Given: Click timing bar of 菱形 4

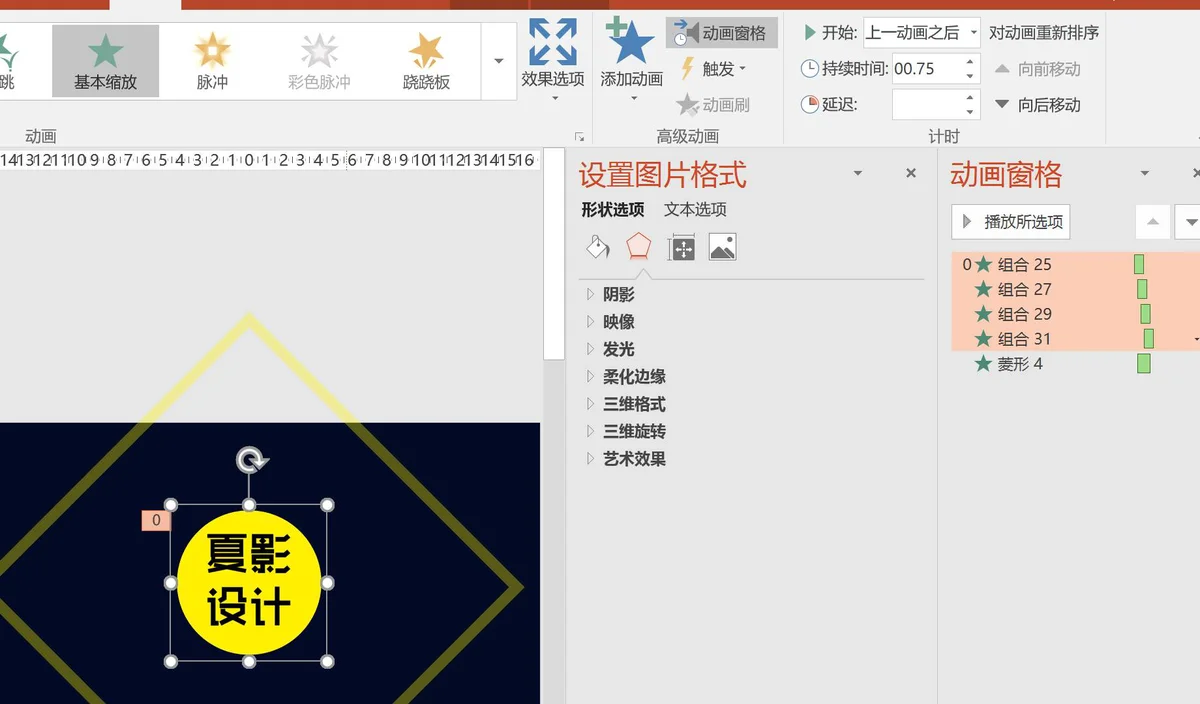Looking at the screenshot, I should point(1144,364).
